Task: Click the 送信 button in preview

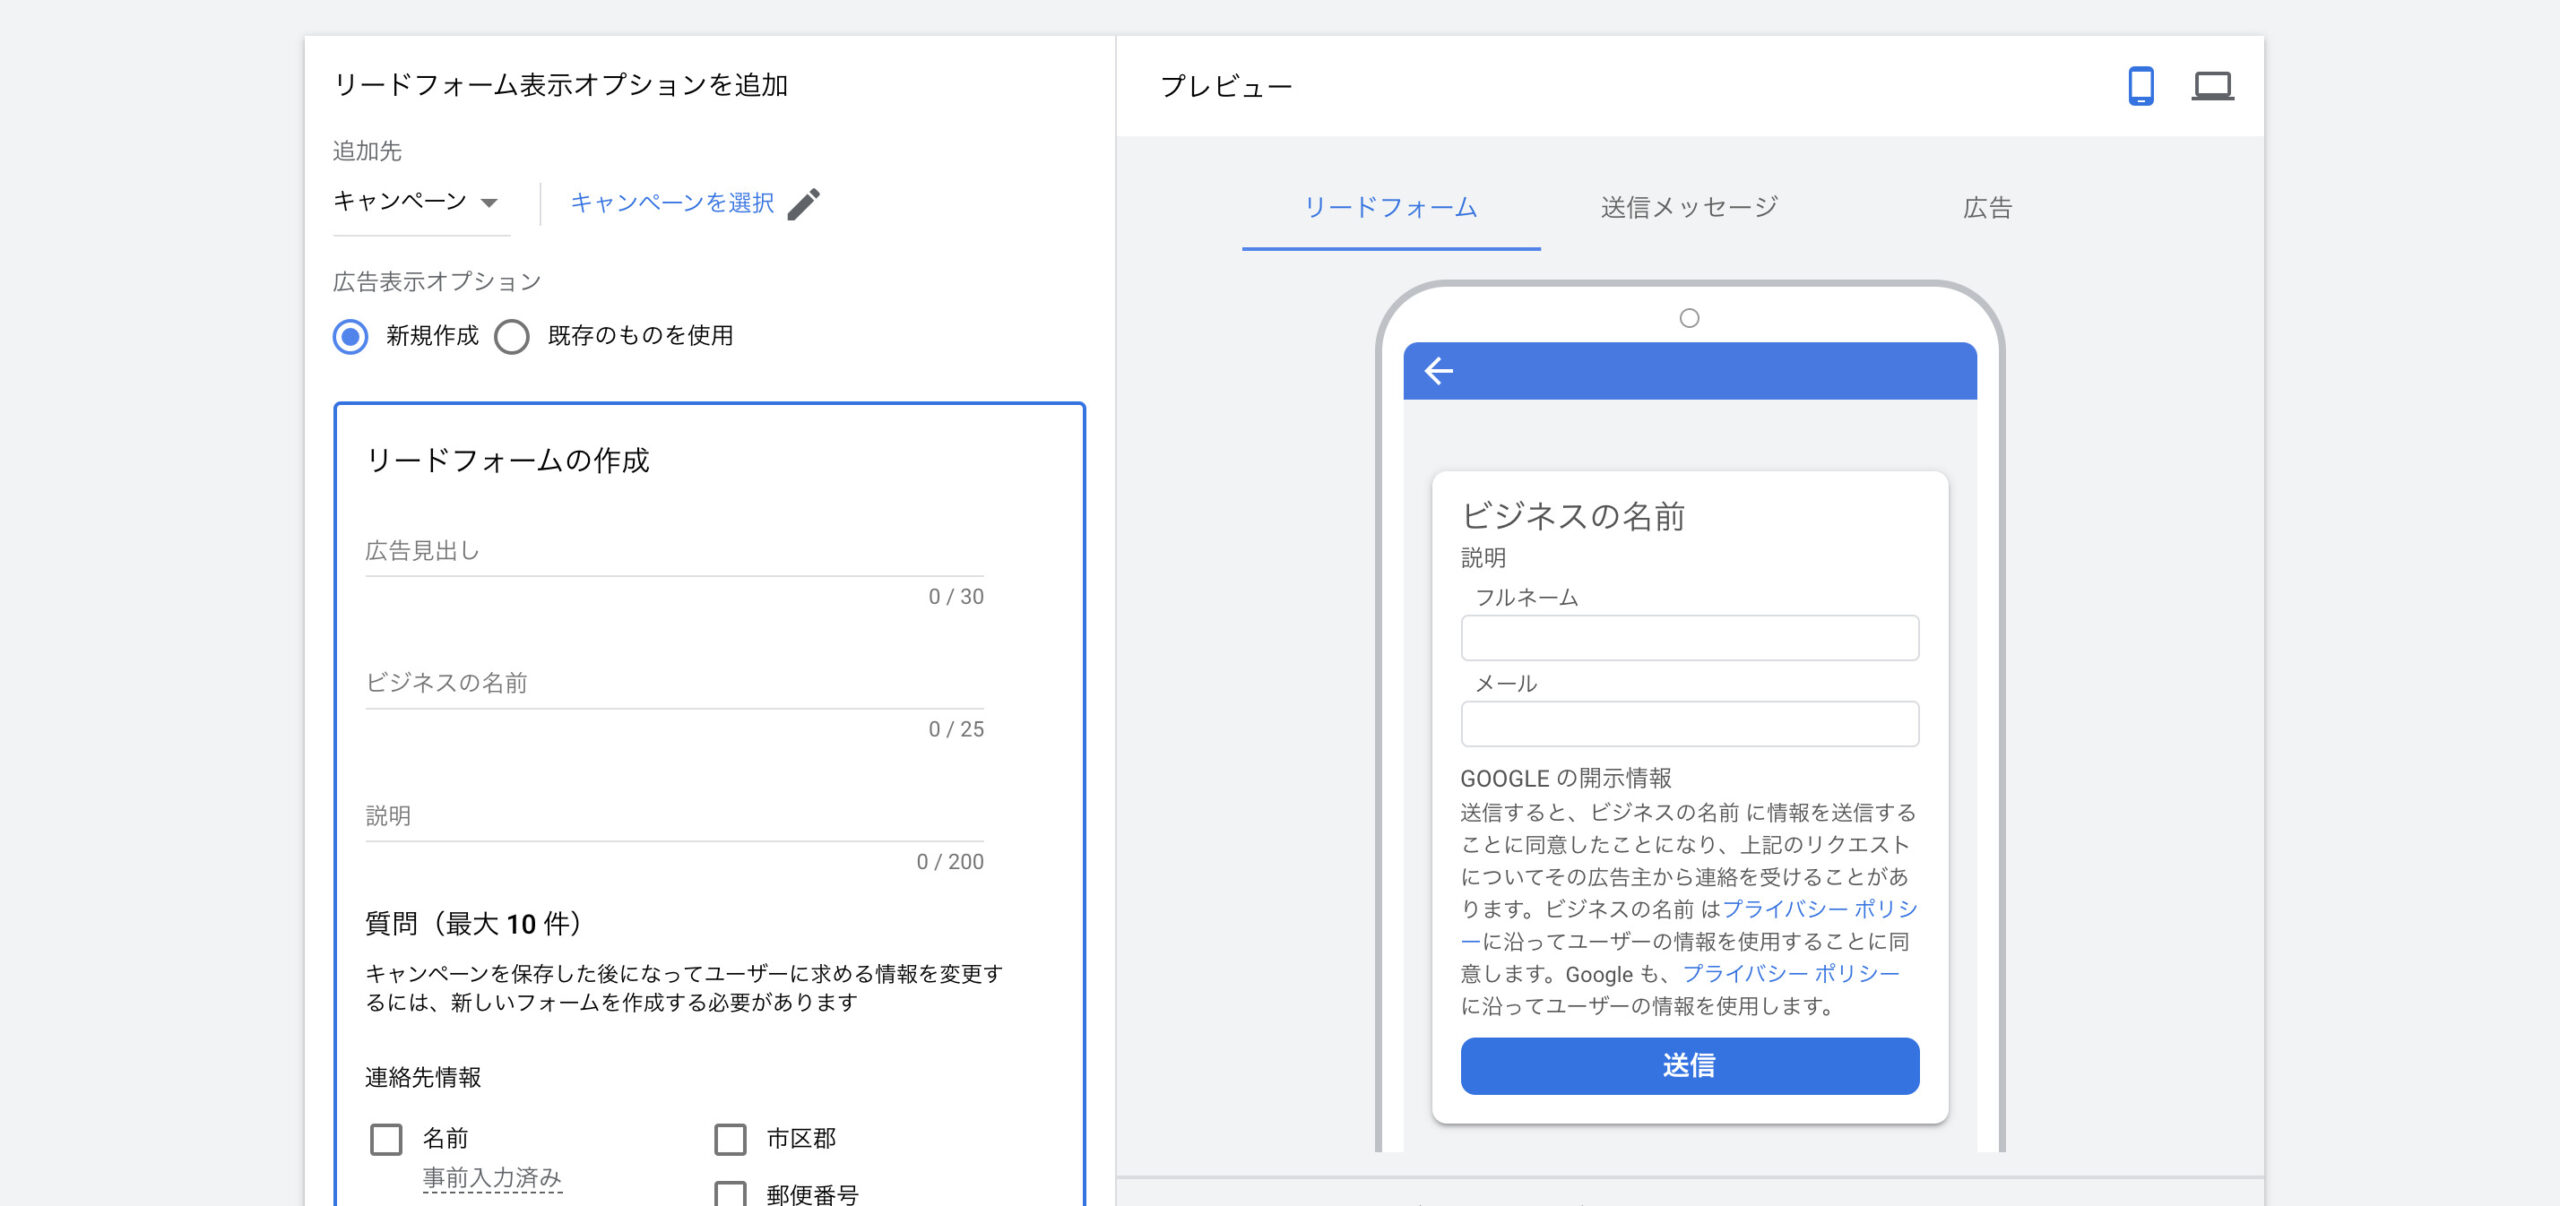Action: click(1690, 1066)
